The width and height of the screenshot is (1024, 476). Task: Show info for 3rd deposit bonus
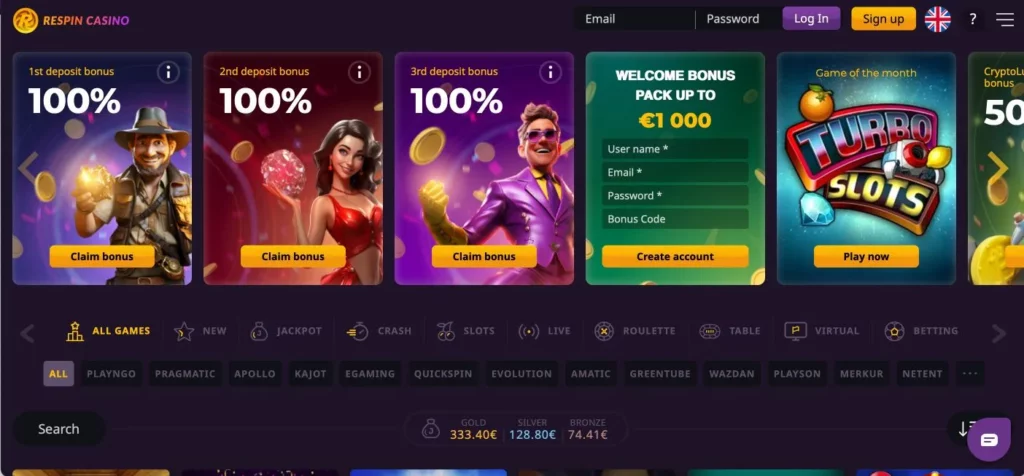(x=550, y=72)
